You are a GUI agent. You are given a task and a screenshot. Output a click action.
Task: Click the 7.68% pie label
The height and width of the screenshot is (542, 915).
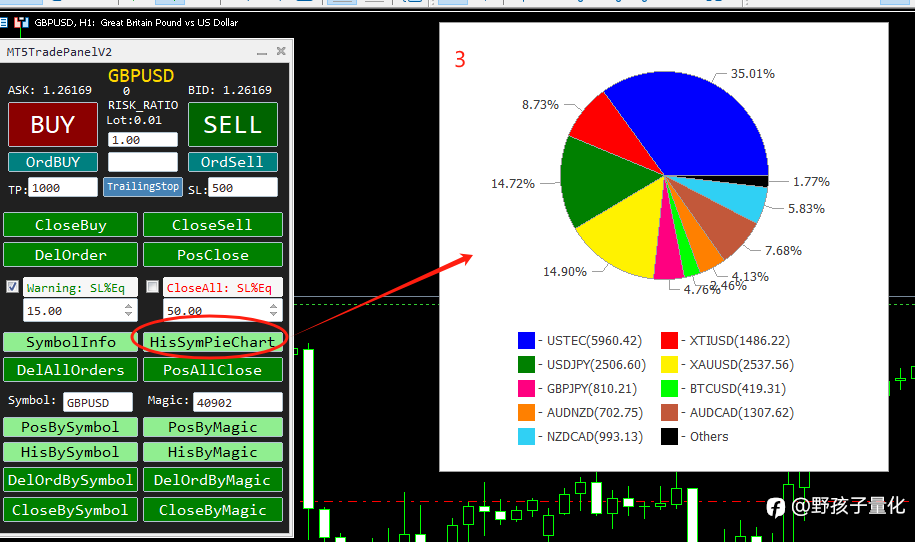point(783,250)
